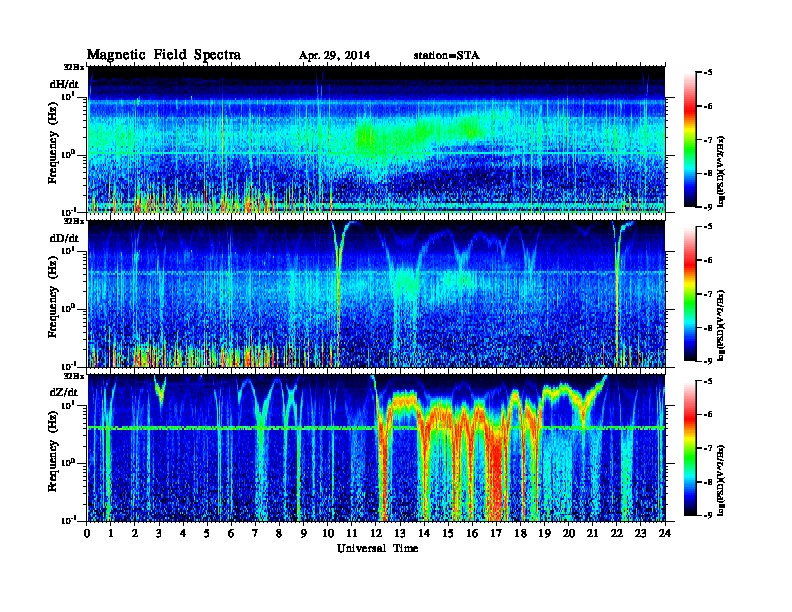Click hour 6 on the Universal Time axis
The width and height of the screenshot is (792, 612).
click(x=231, y=533)
